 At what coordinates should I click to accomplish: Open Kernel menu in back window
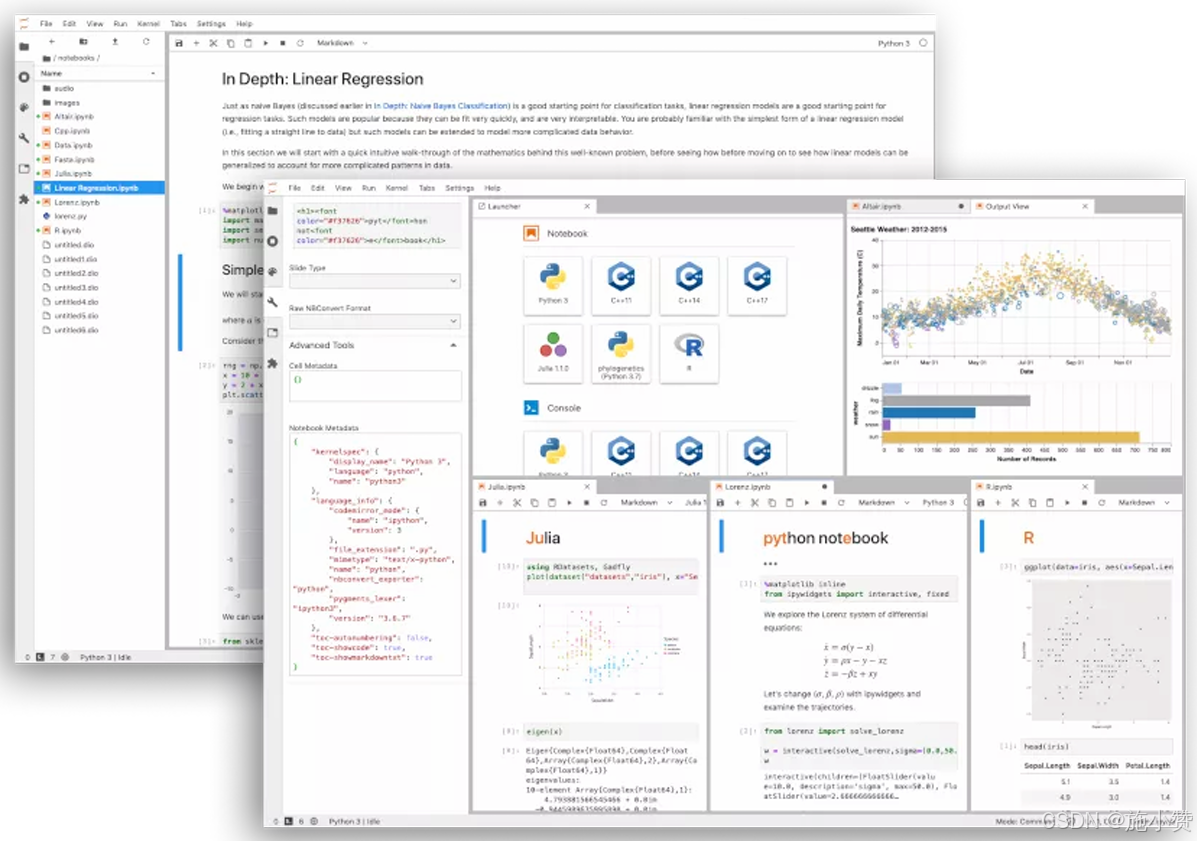[x=148, y=24]
